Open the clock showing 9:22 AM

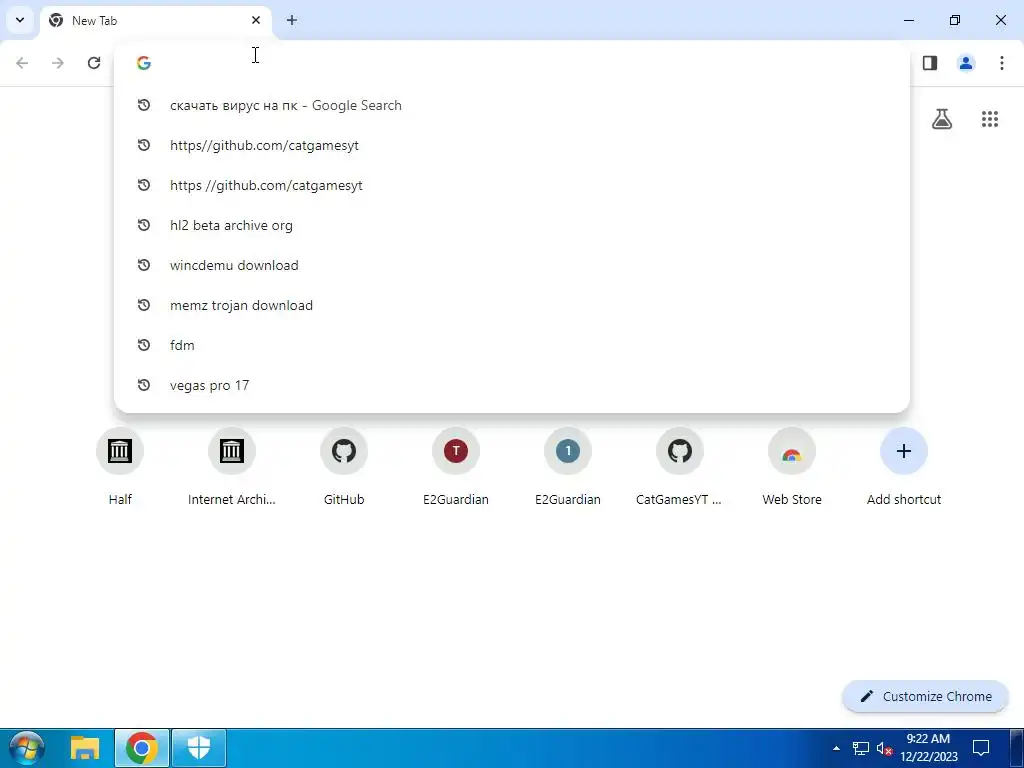pyautogui.click(x=929, y=748)
